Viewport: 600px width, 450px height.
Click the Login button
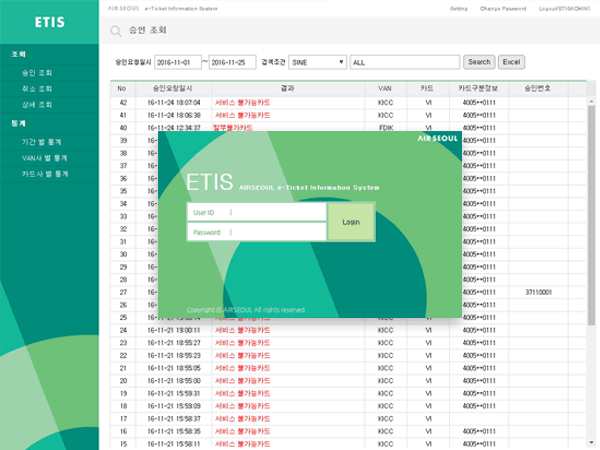click(x=351, y=222)
